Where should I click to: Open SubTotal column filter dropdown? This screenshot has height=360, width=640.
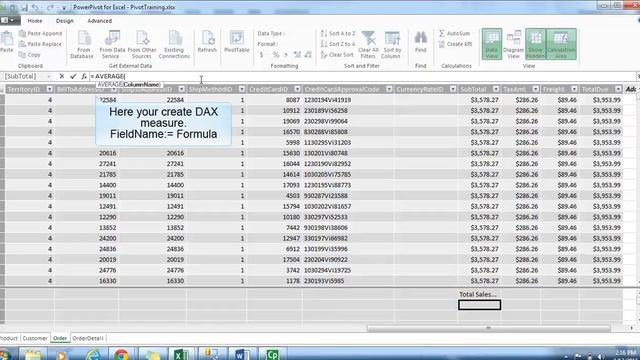496,89
